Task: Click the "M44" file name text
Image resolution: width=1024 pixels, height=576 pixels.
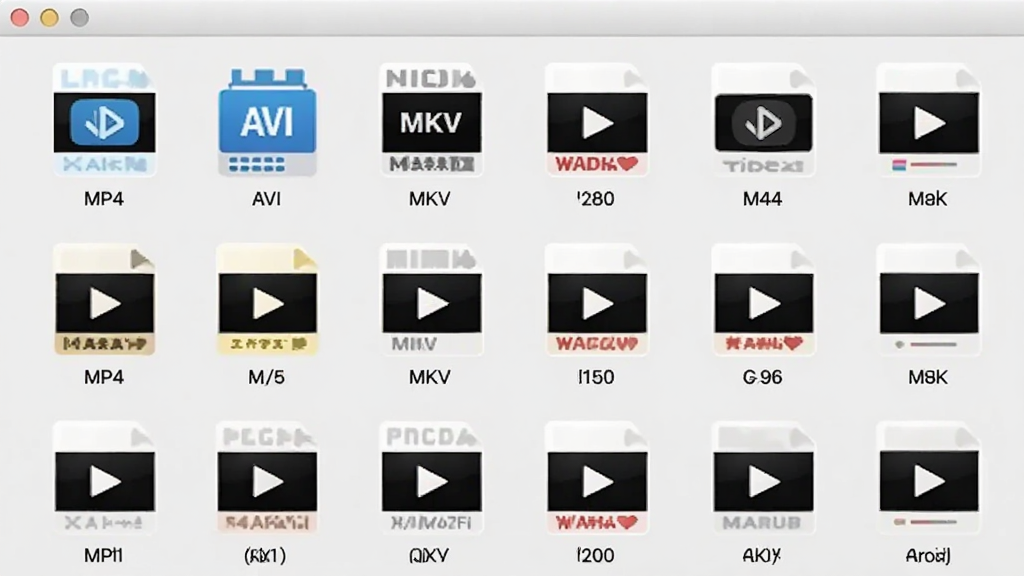Action: coord(762,199)
